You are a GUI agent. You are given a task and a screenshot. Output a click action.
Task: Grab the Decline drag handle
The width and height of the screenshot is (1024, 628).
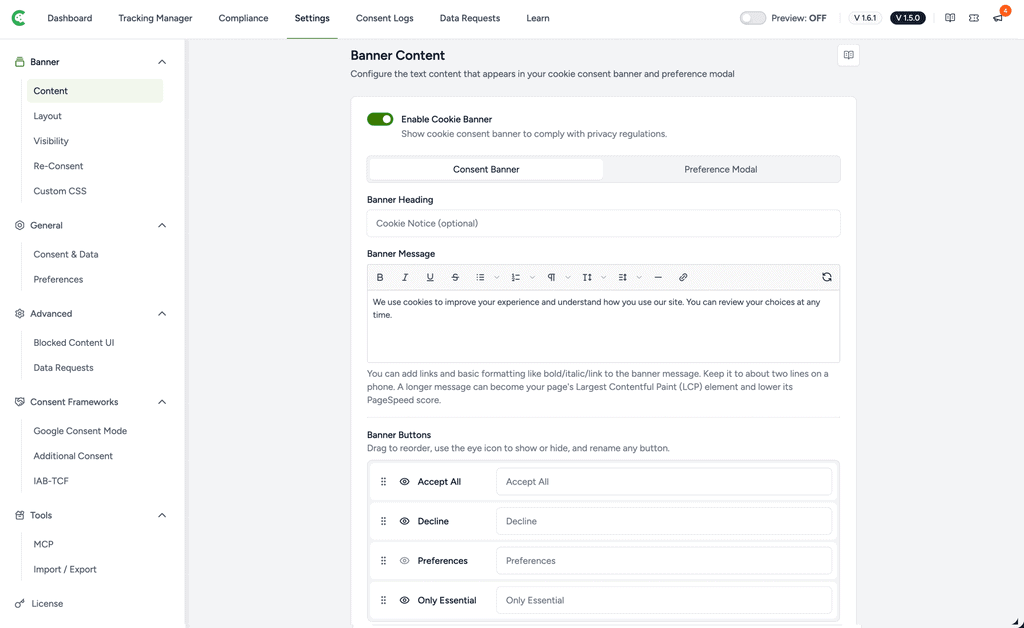point(383,521)
